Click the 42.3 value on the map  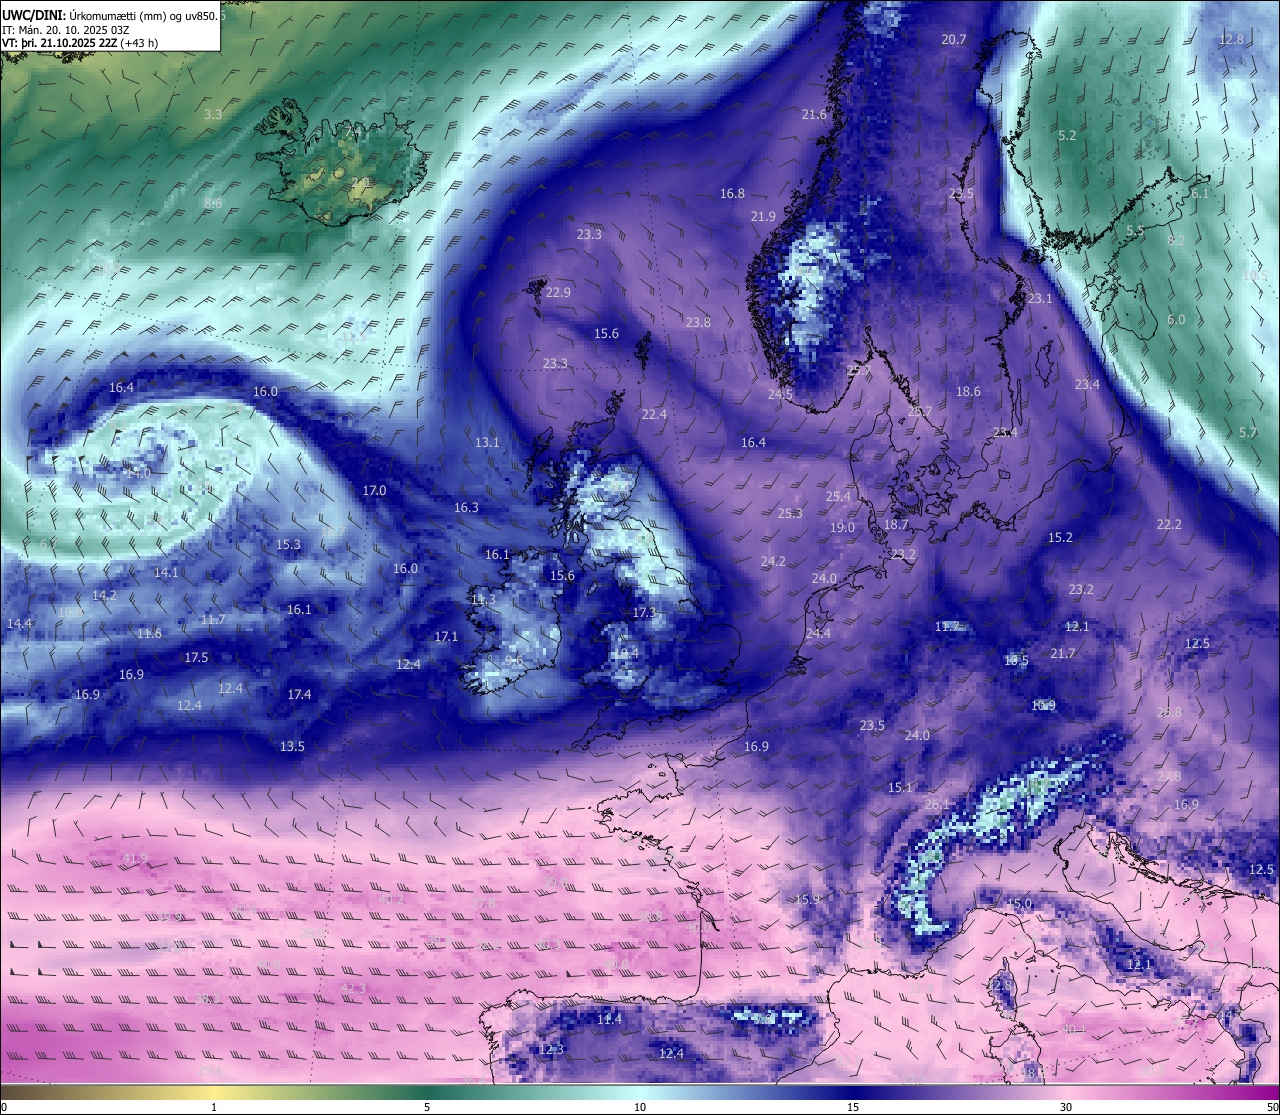click(x=353, y=989)
